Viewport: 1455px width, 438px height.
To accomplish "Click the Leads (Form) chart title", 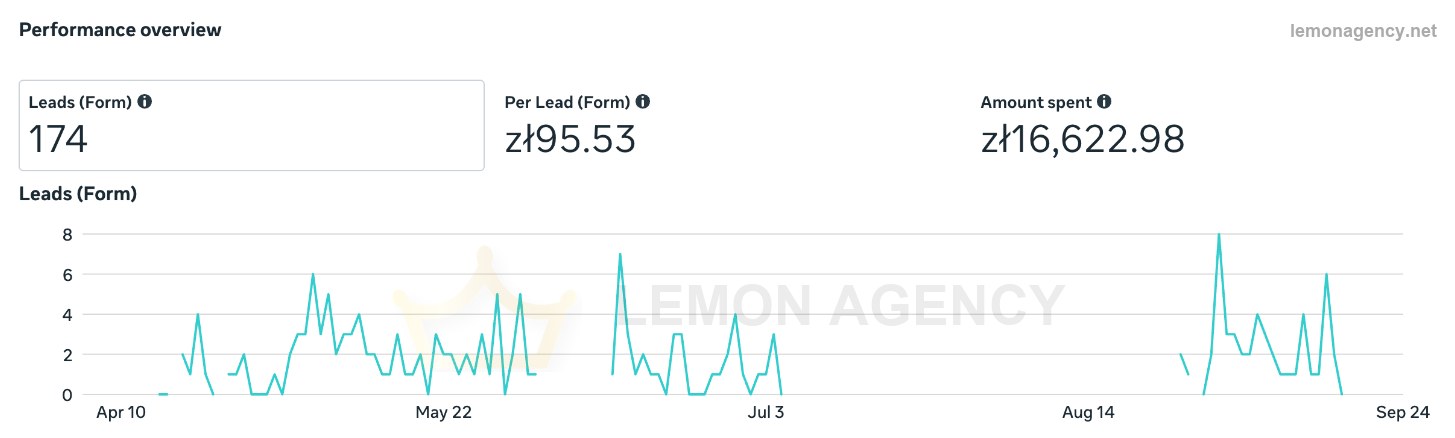I will pos(78,194).
